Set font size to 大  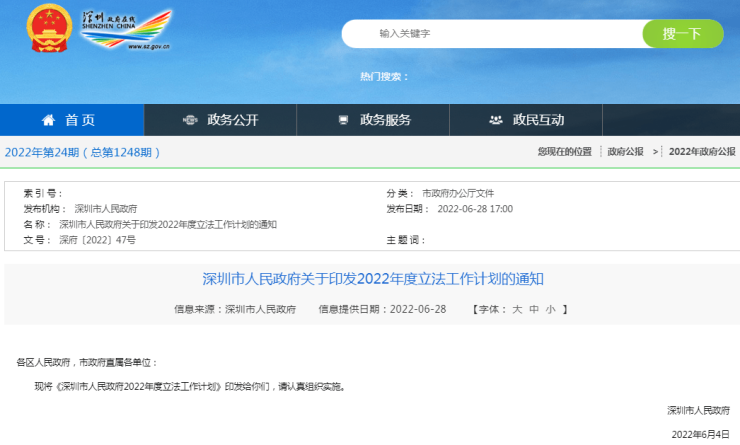(x=517, y=310)
